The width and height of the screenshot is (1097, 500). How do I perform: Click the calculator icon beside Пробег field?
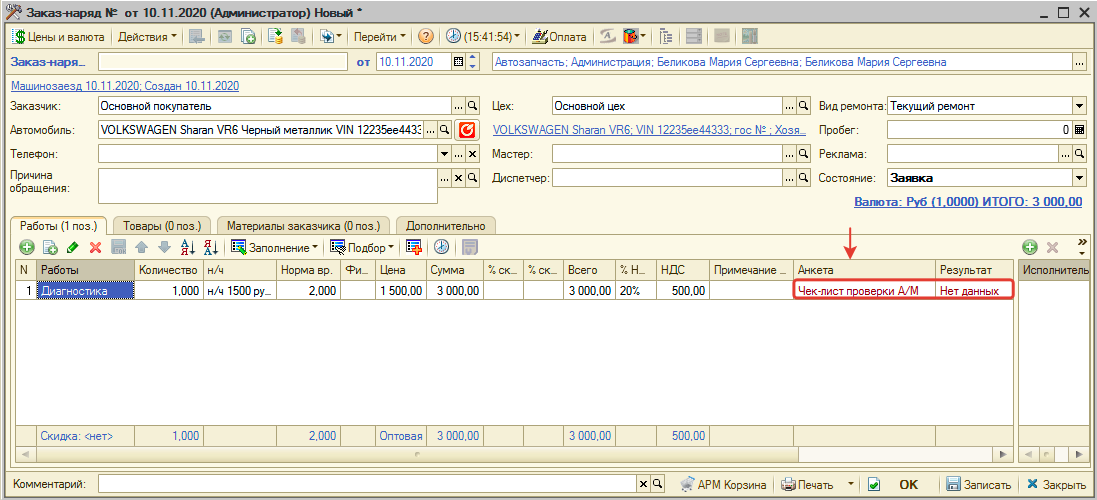pyautogui.click(x=1078, y=130)
